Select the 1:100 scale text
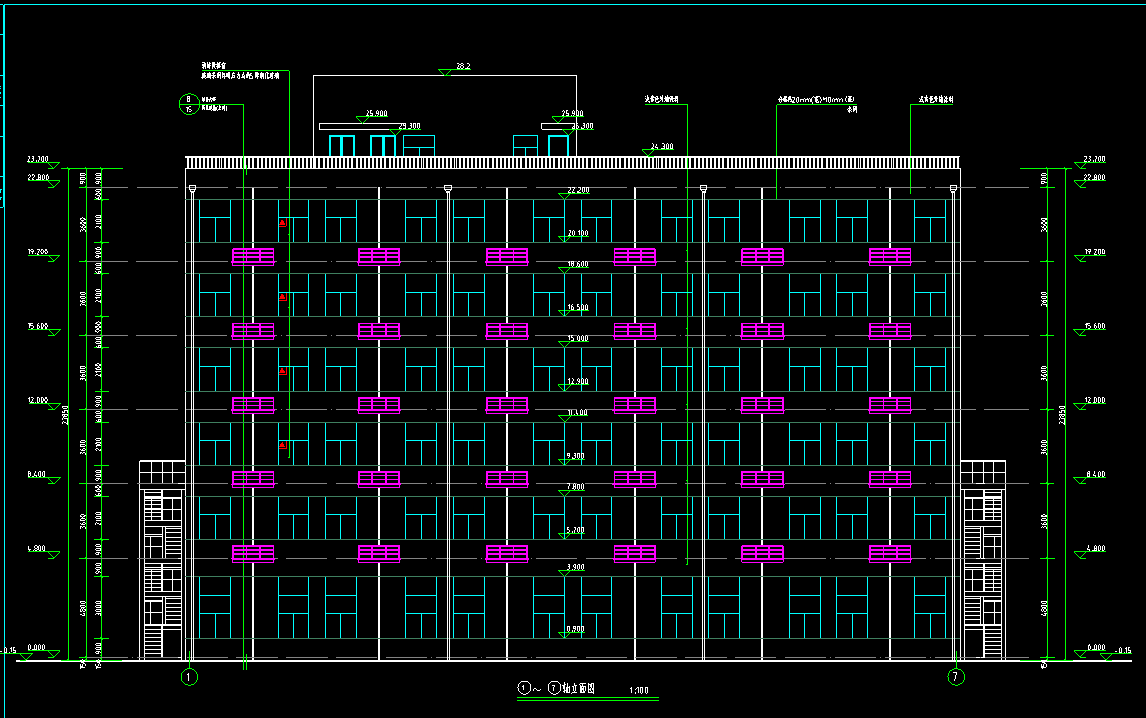The height and width of the screenshot is (718, 1146). (637, 691)
